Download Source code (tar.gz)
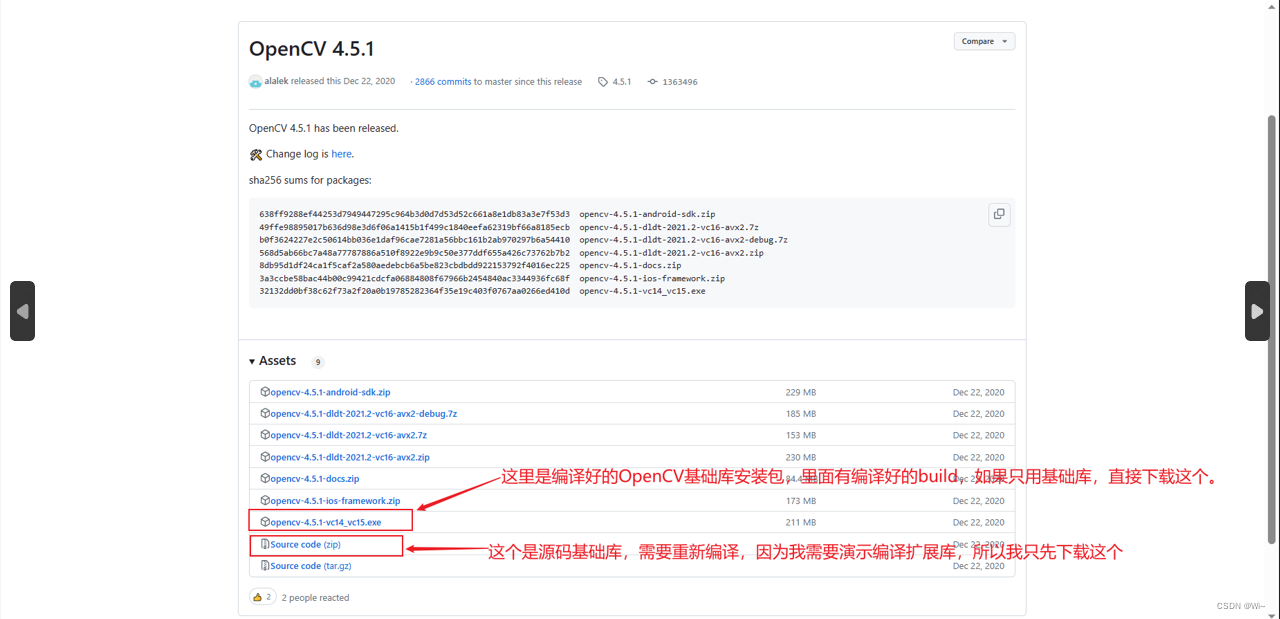The image size is (1280, 619). click(x=310, y=566)
